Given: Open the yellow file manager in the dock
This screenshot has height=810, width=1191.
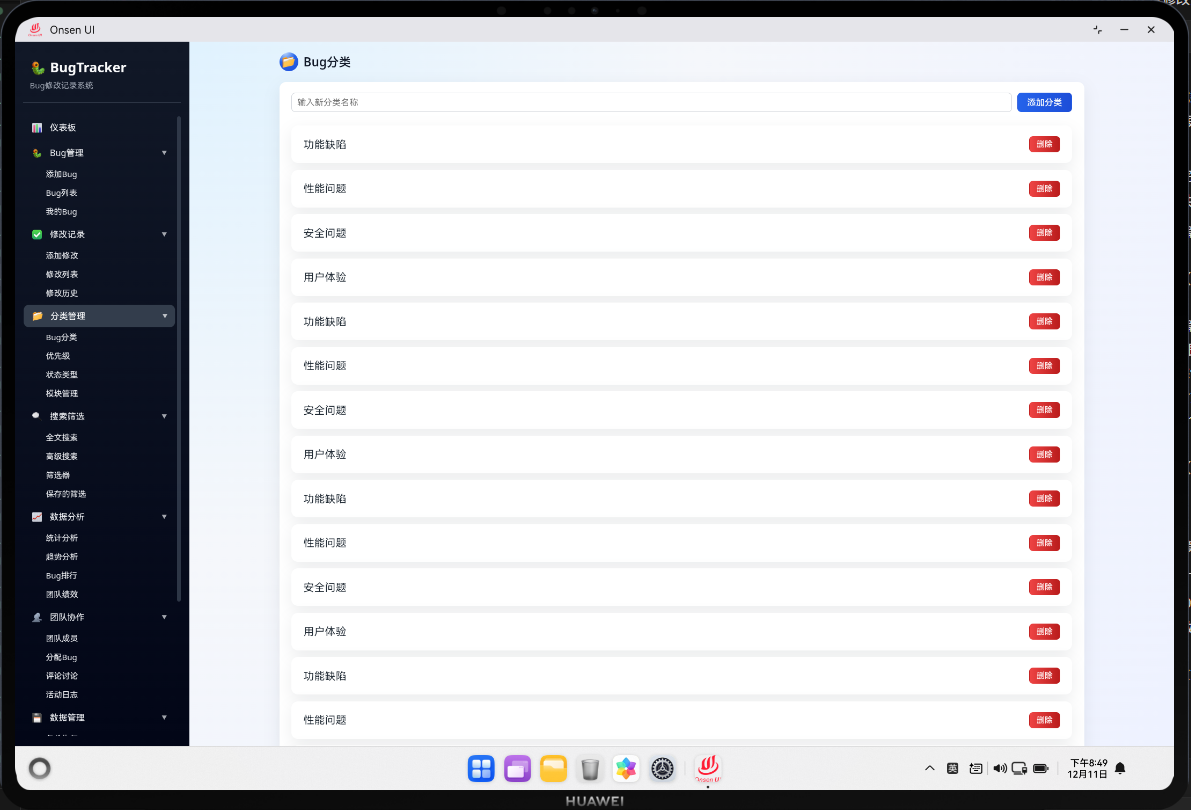Looking at the screenshot, I should coord(553,769).
